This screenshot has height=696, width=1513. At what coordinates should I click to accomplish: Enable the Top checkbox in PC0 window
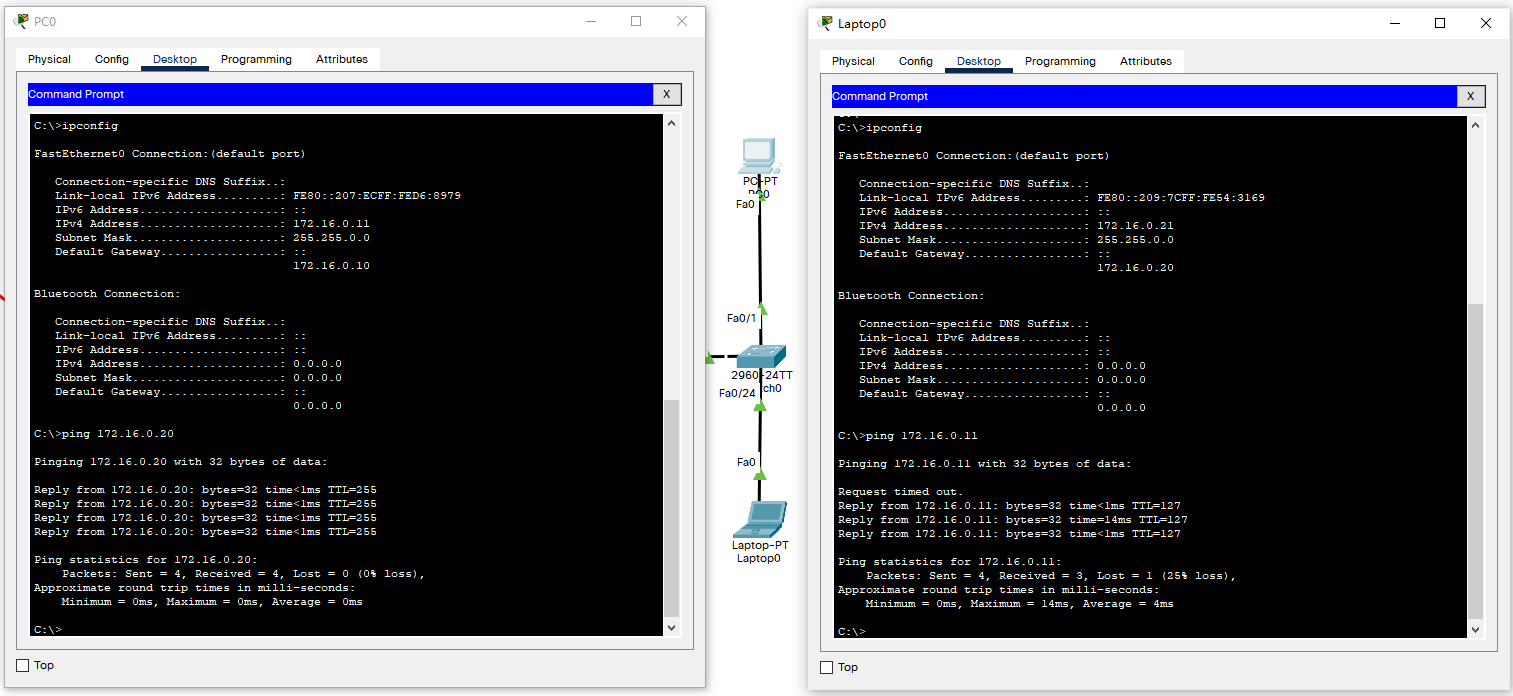click(x=23, y=665)
